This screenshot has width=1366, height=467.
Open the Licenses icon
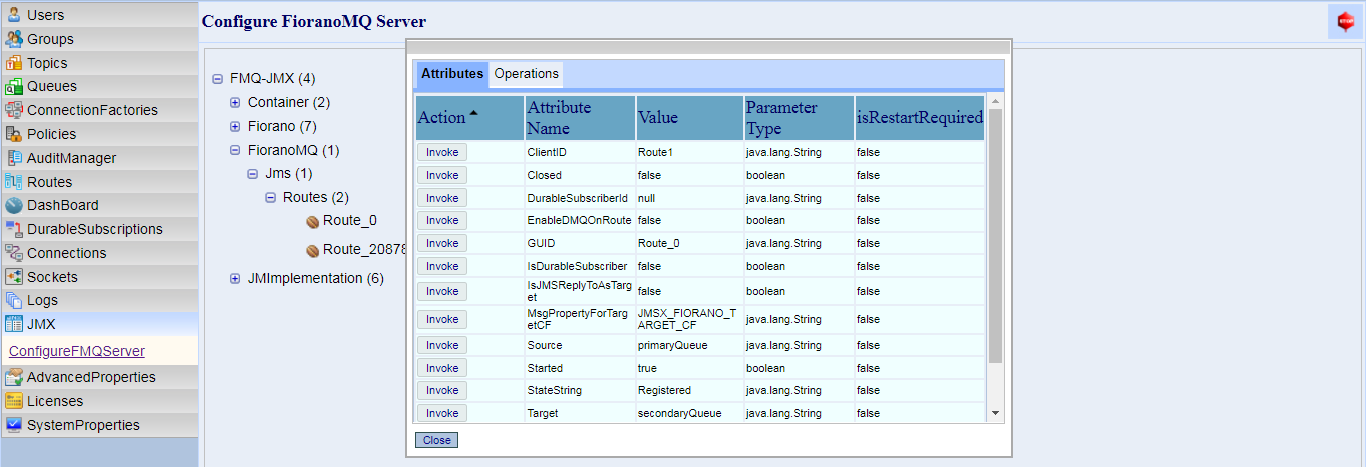(14, 401)
